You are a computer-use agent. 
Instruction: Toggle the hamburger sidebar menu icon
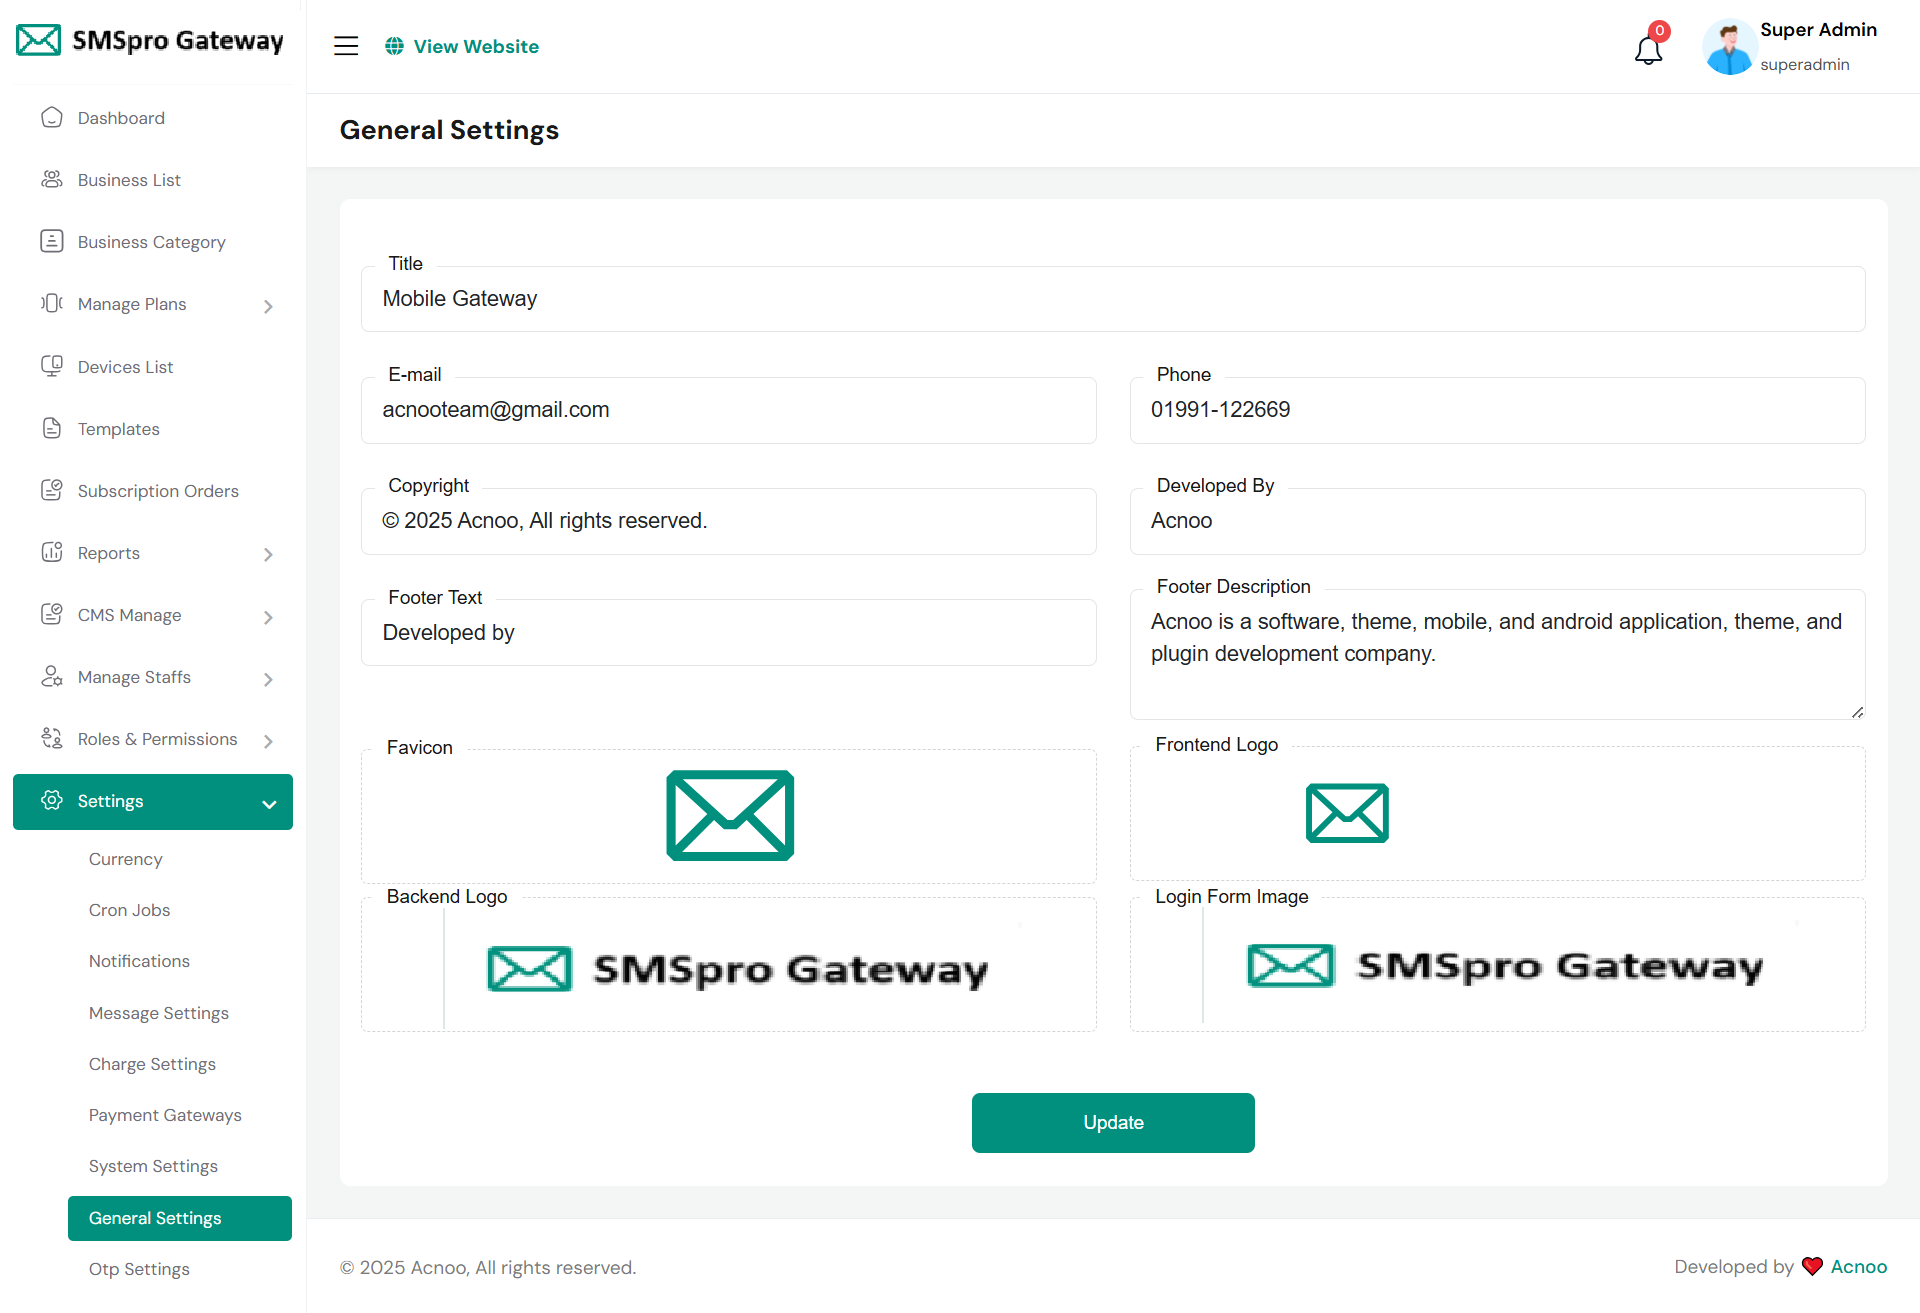pyautogui.click(x=346, y=46)
